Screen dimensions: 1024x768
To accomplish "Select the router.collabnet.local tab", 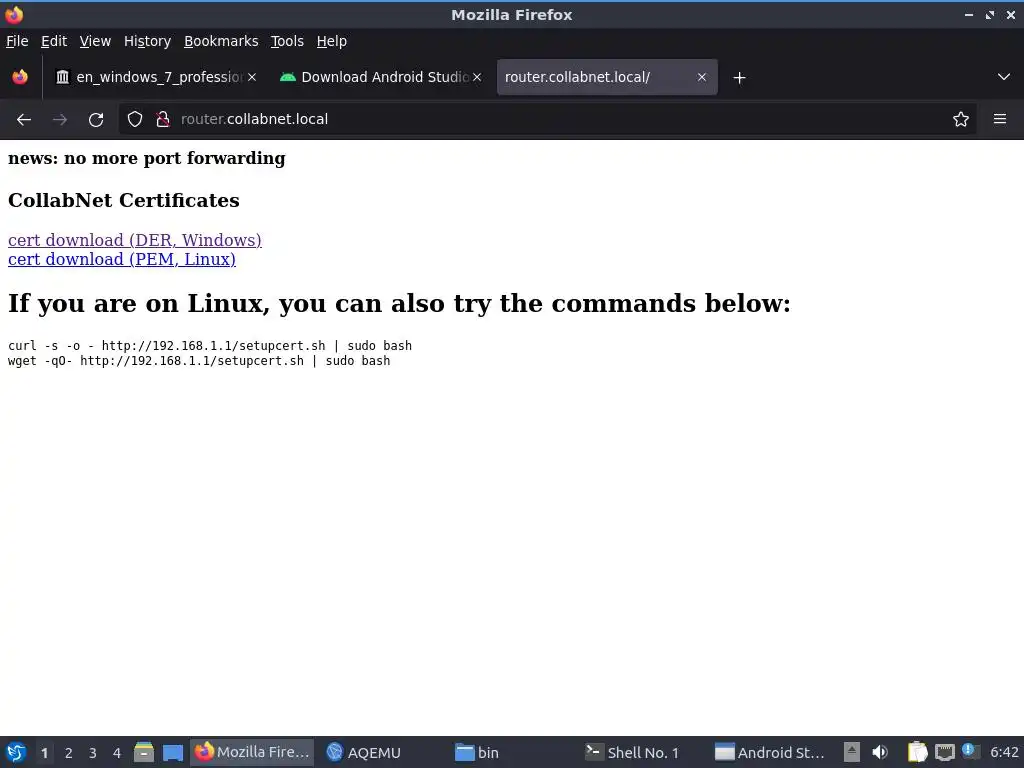I will pyautogui.click(x=606, y=77).
